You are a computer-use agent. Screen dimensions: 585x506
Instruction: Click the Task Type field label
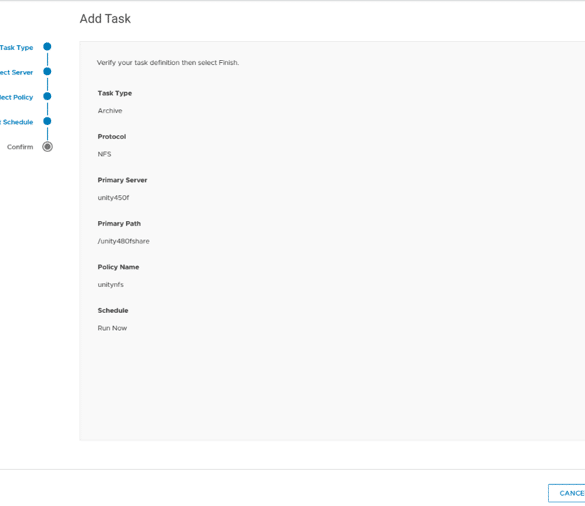point(115,93)
